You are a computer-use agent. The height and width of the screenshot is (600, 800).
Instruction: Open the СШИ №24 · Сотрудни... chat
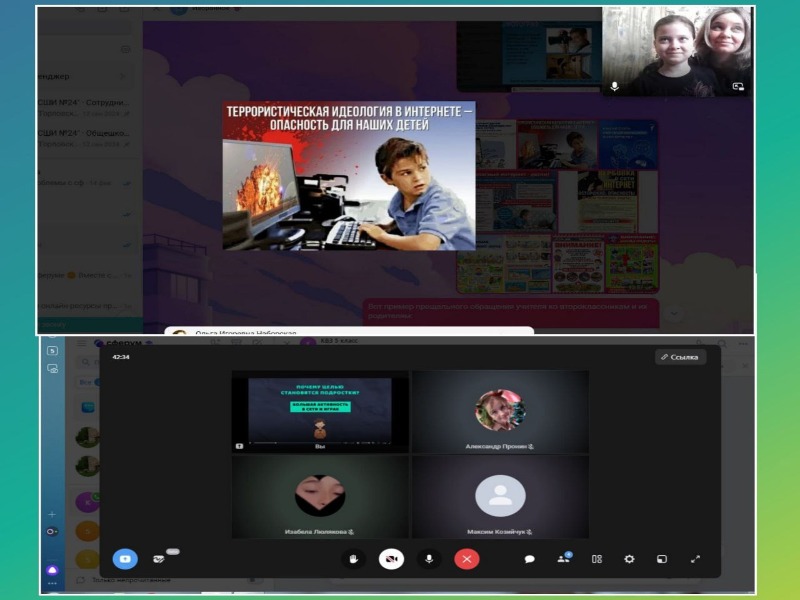(85, 107)
